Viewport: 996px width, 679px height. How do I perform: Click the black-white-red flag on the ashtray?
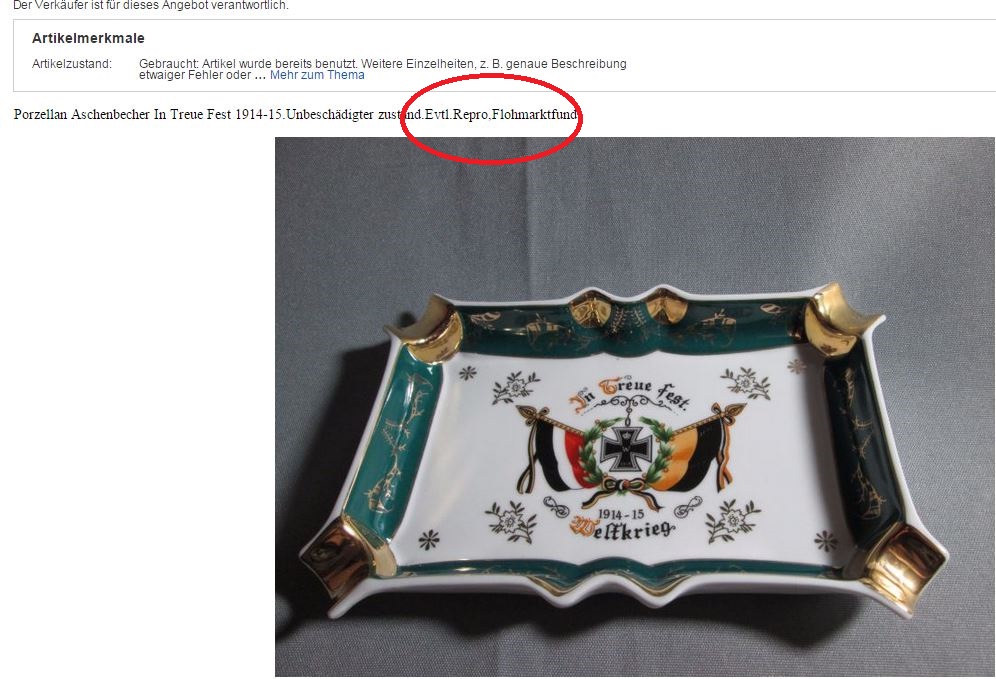551,454
